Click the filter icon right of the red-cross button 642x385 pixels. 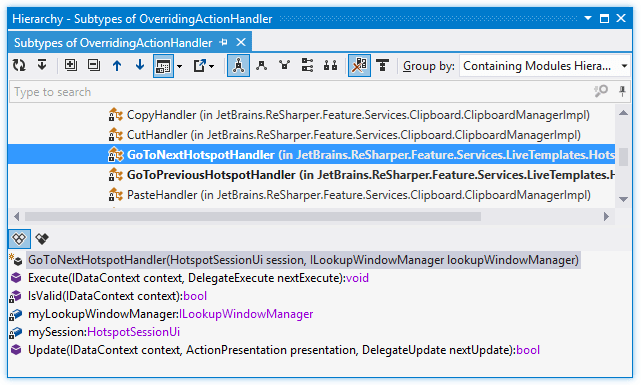(x=382, y=66)
